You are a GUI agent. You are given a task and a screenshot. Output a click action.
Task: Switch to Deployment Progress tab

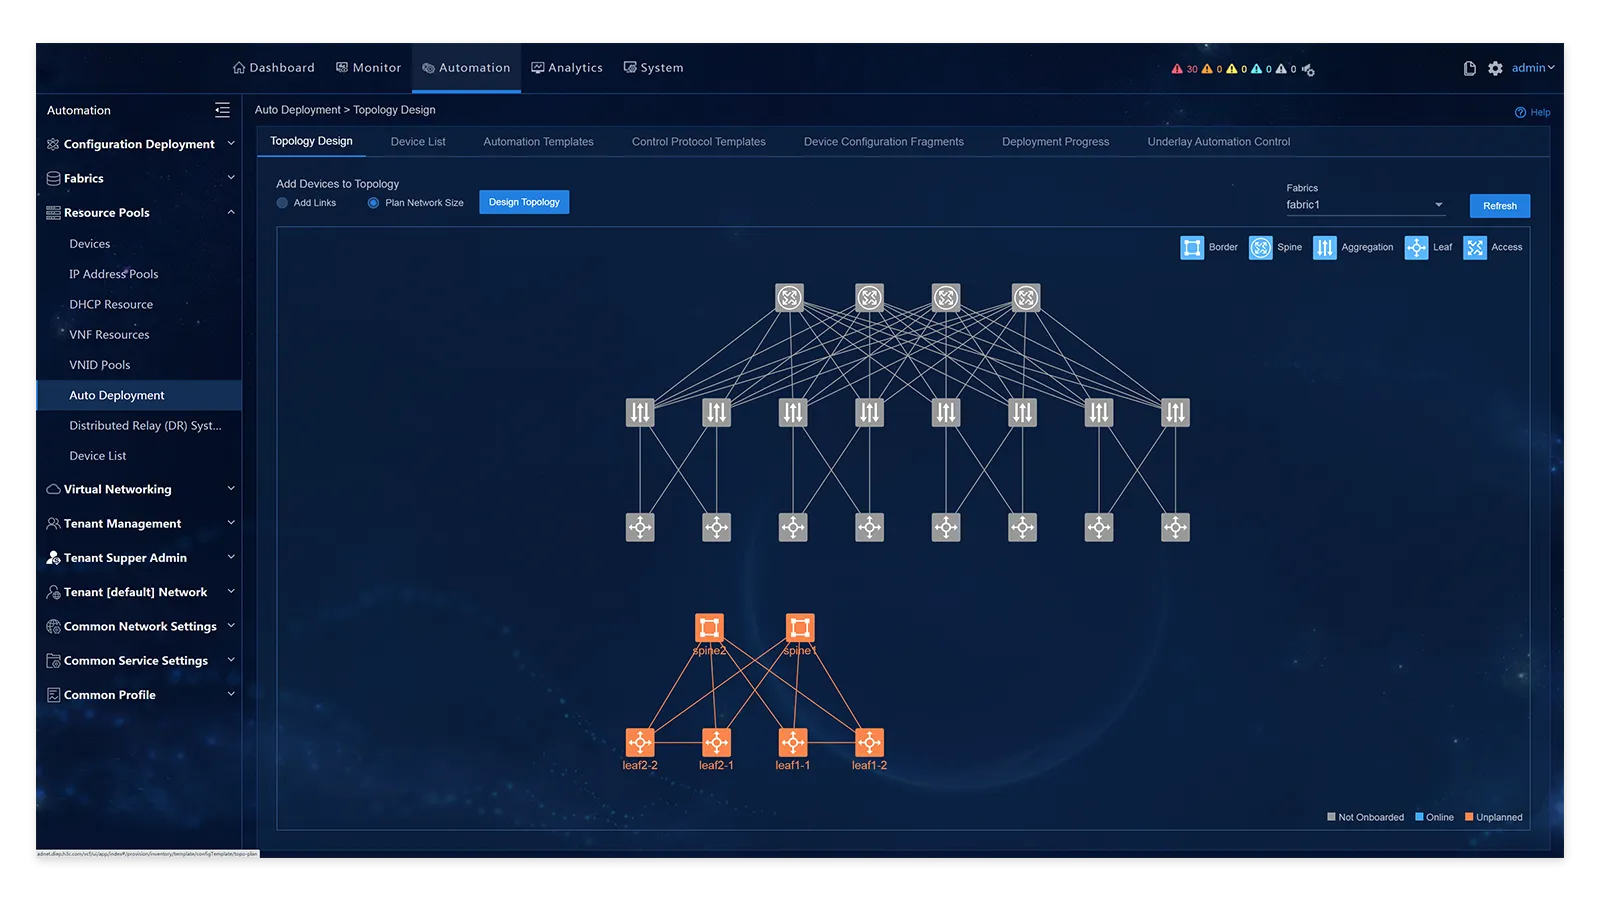click(1055, 142)
